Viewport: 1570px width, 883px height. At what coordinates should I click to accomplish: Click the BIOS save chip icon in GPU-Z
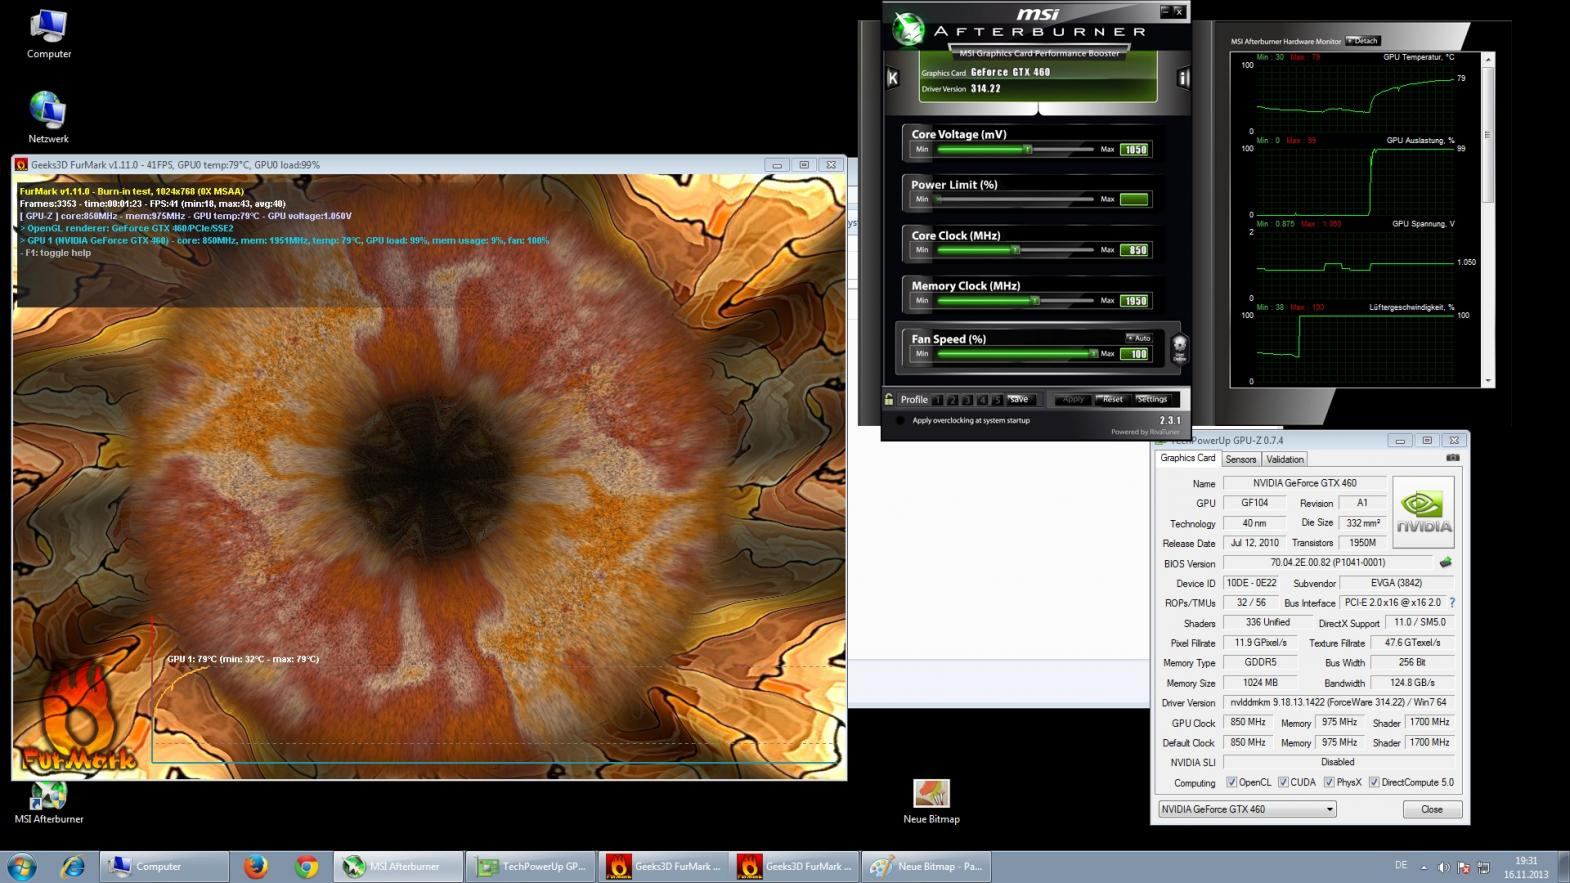tap(1445, 563)
